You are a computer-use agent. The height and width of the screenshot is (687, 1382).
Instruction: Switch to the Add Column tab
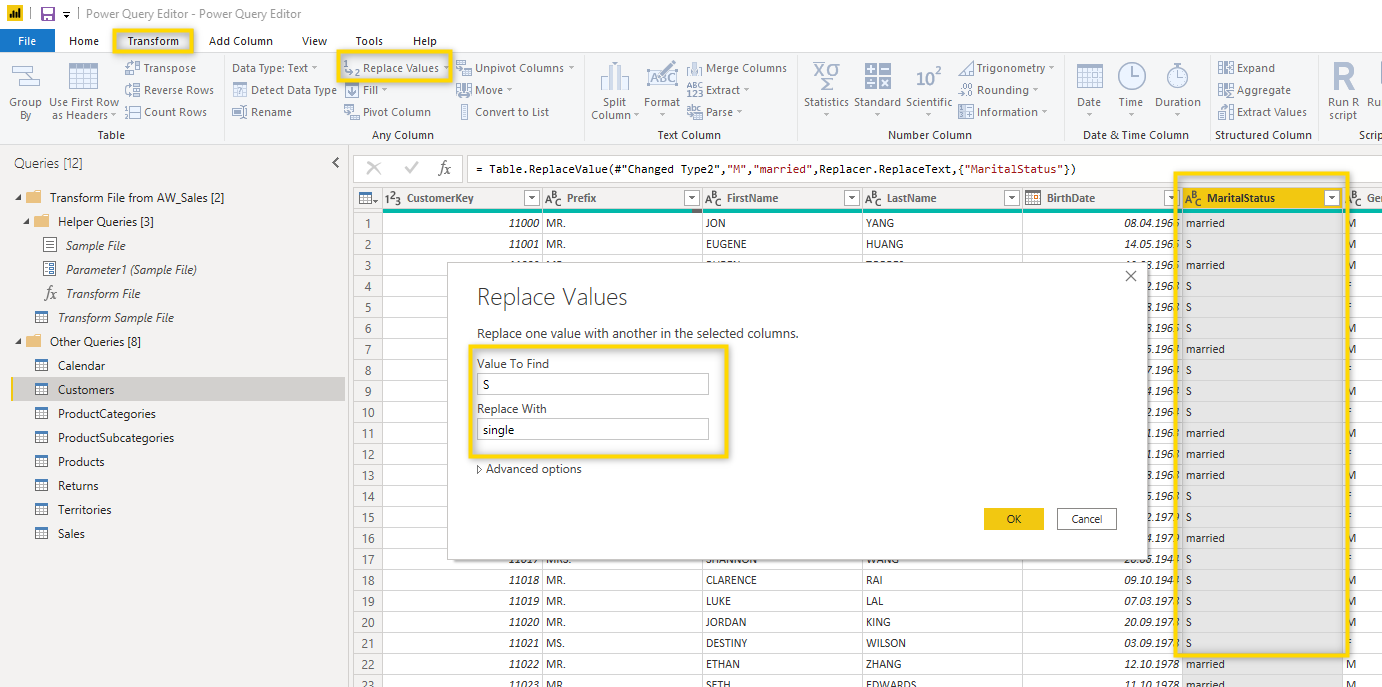click(240, 41)
